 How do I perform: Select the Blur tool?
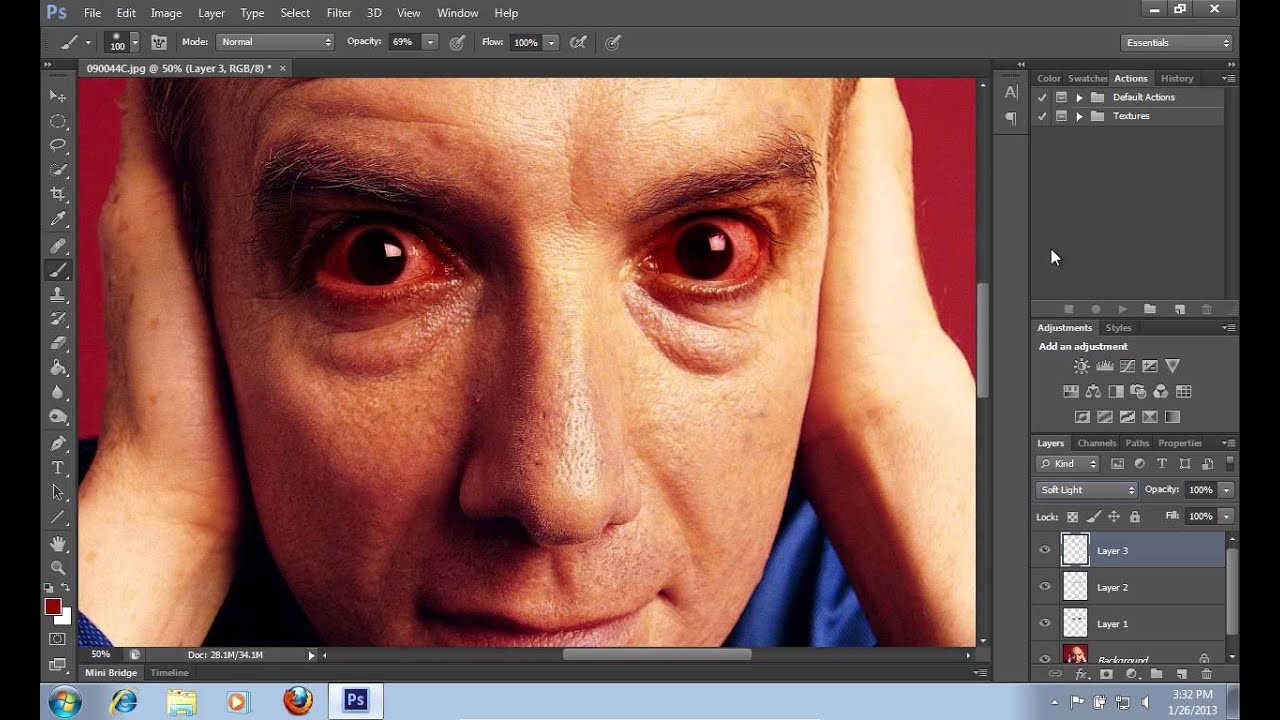58,393
